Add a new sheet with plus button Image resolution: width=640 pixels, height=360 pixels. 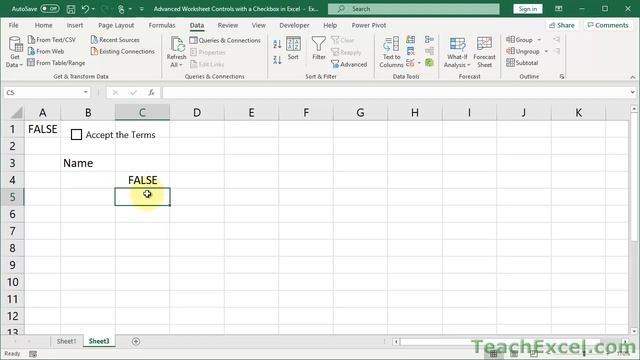point(136,341)
